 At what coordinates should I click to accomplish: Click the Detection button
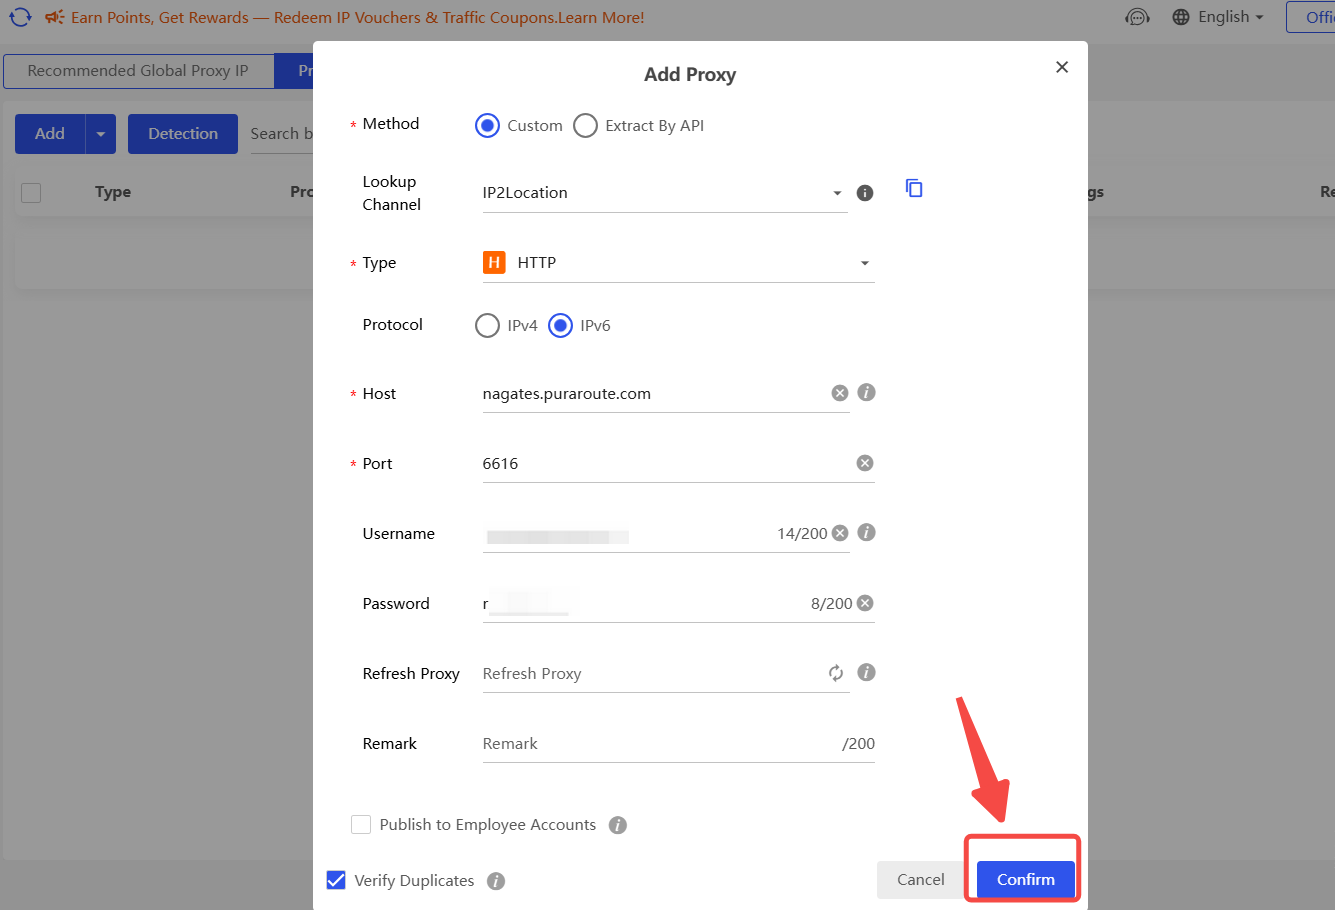click(183, 134)
